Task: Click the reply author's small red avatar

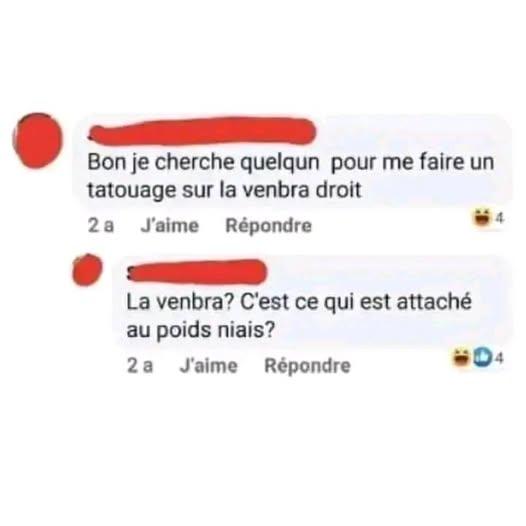Action: tap(87, 270)
